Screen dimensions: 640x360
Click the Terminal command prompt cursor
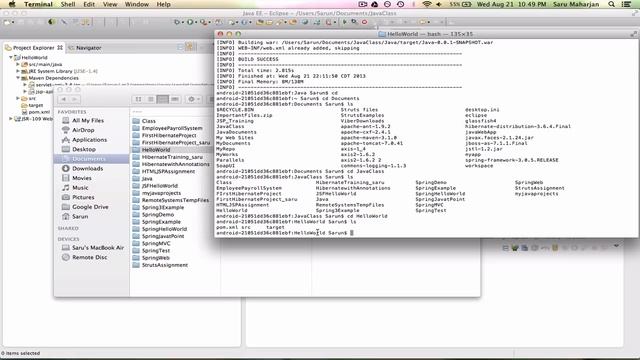click(352, 233)
